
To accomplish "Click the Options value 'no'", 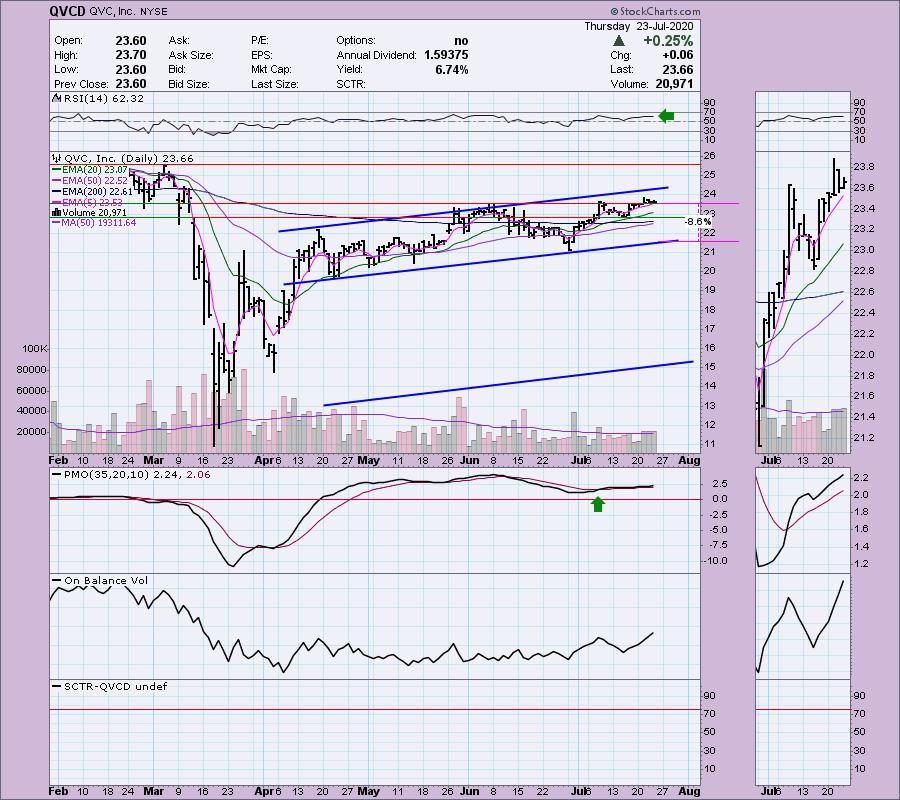I will pos(461,41).
